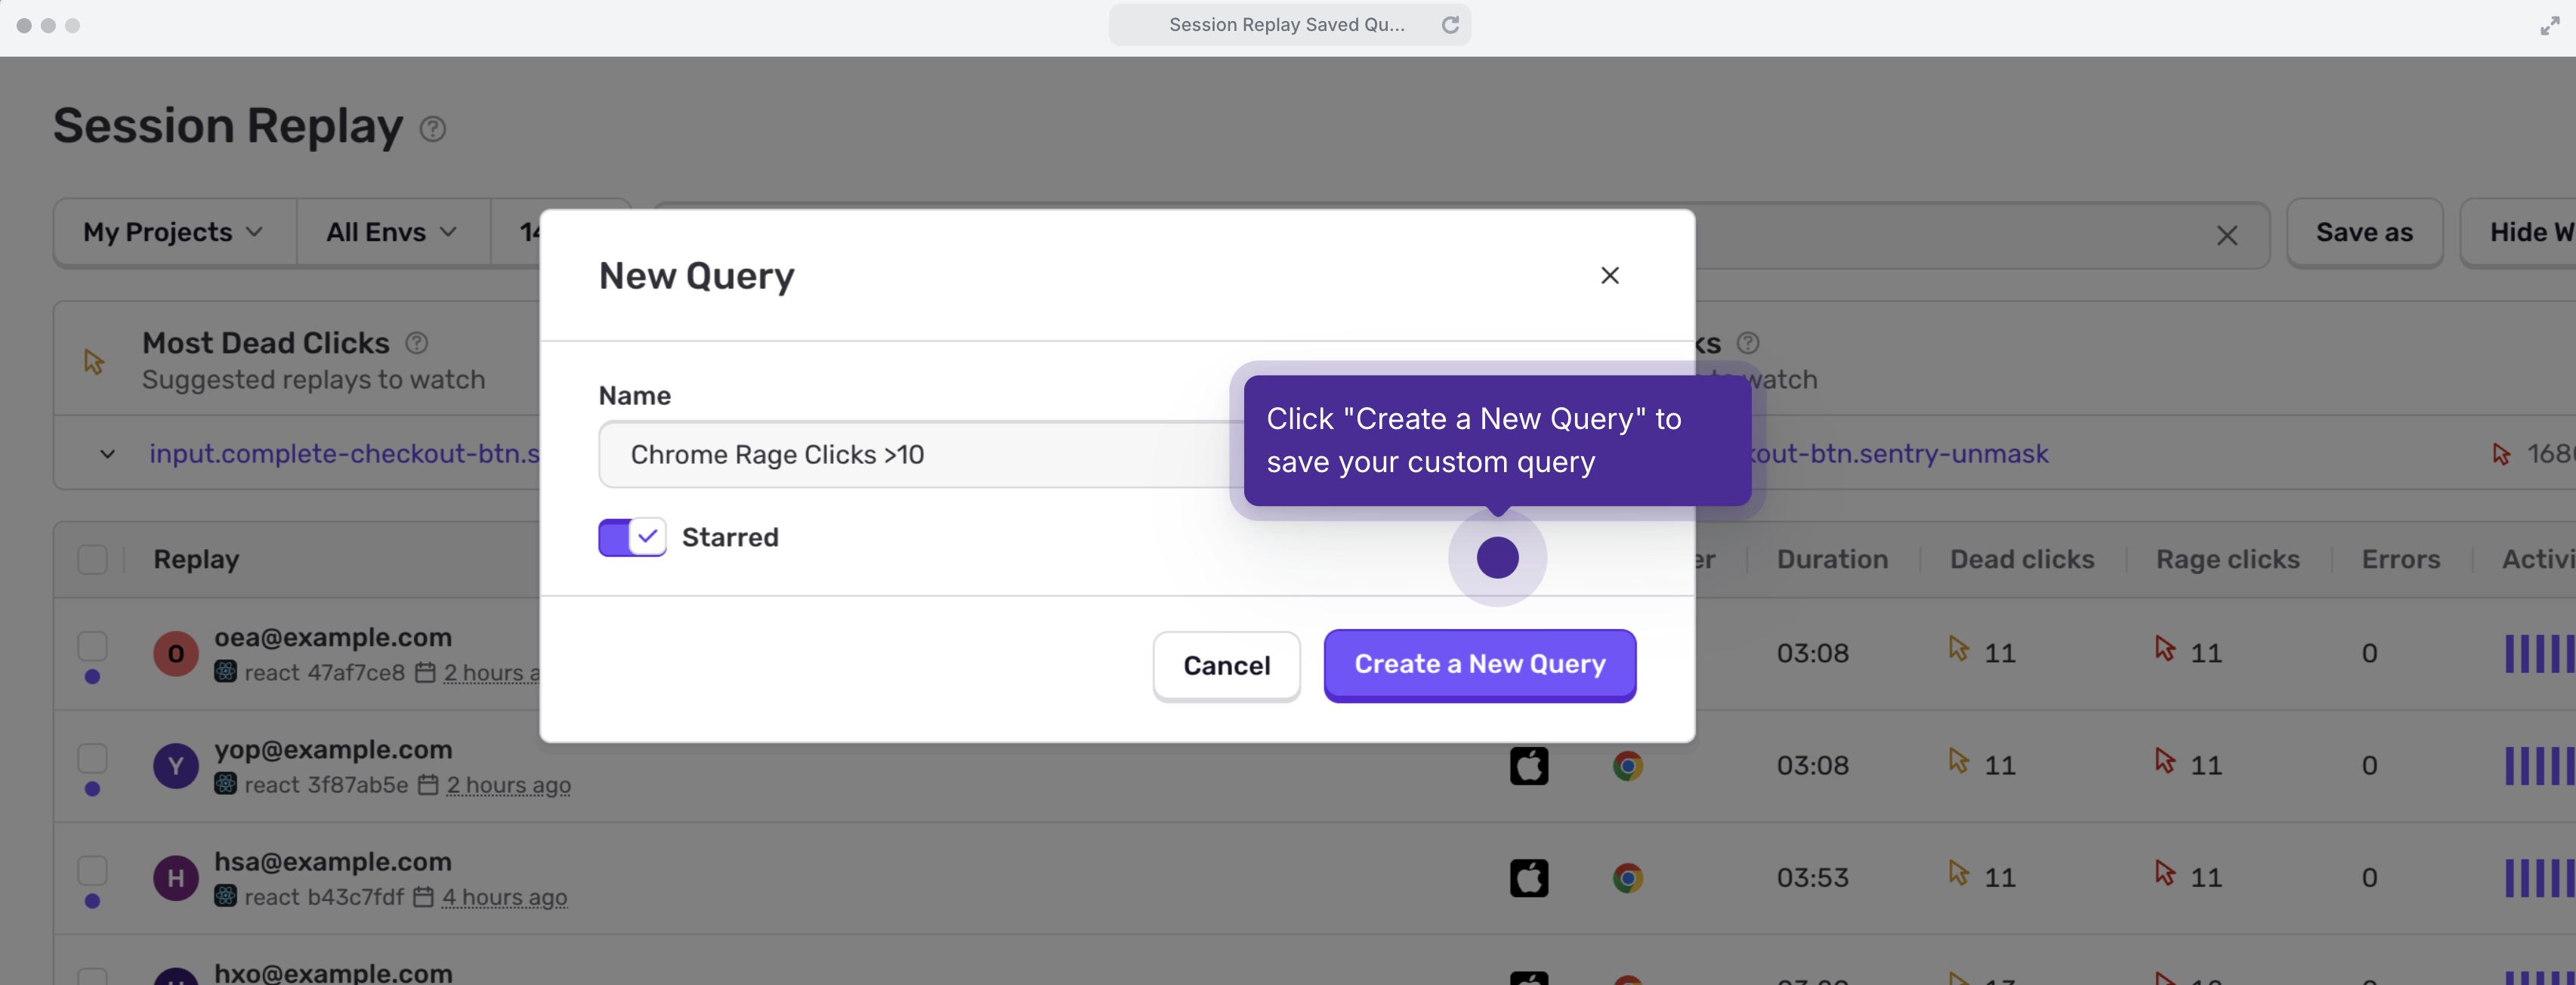Click the Most Dead Clicks help icon
Screen dimensions: 2576x985
pyautogui.click(x=416, y=343)
